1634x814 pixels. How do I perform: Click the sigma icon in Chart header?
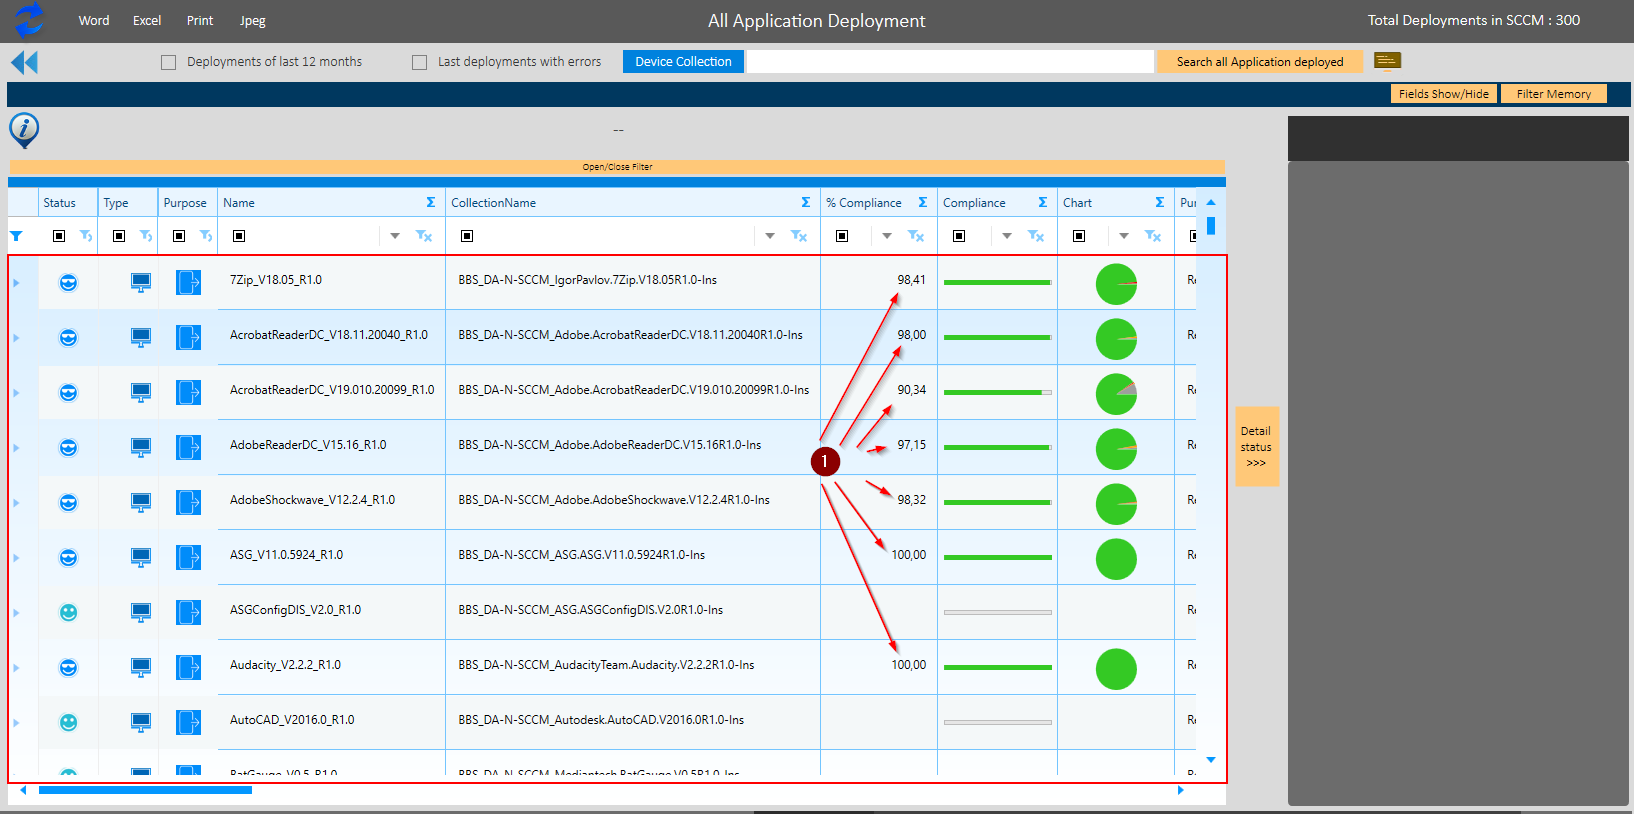tap(1160, 202)
